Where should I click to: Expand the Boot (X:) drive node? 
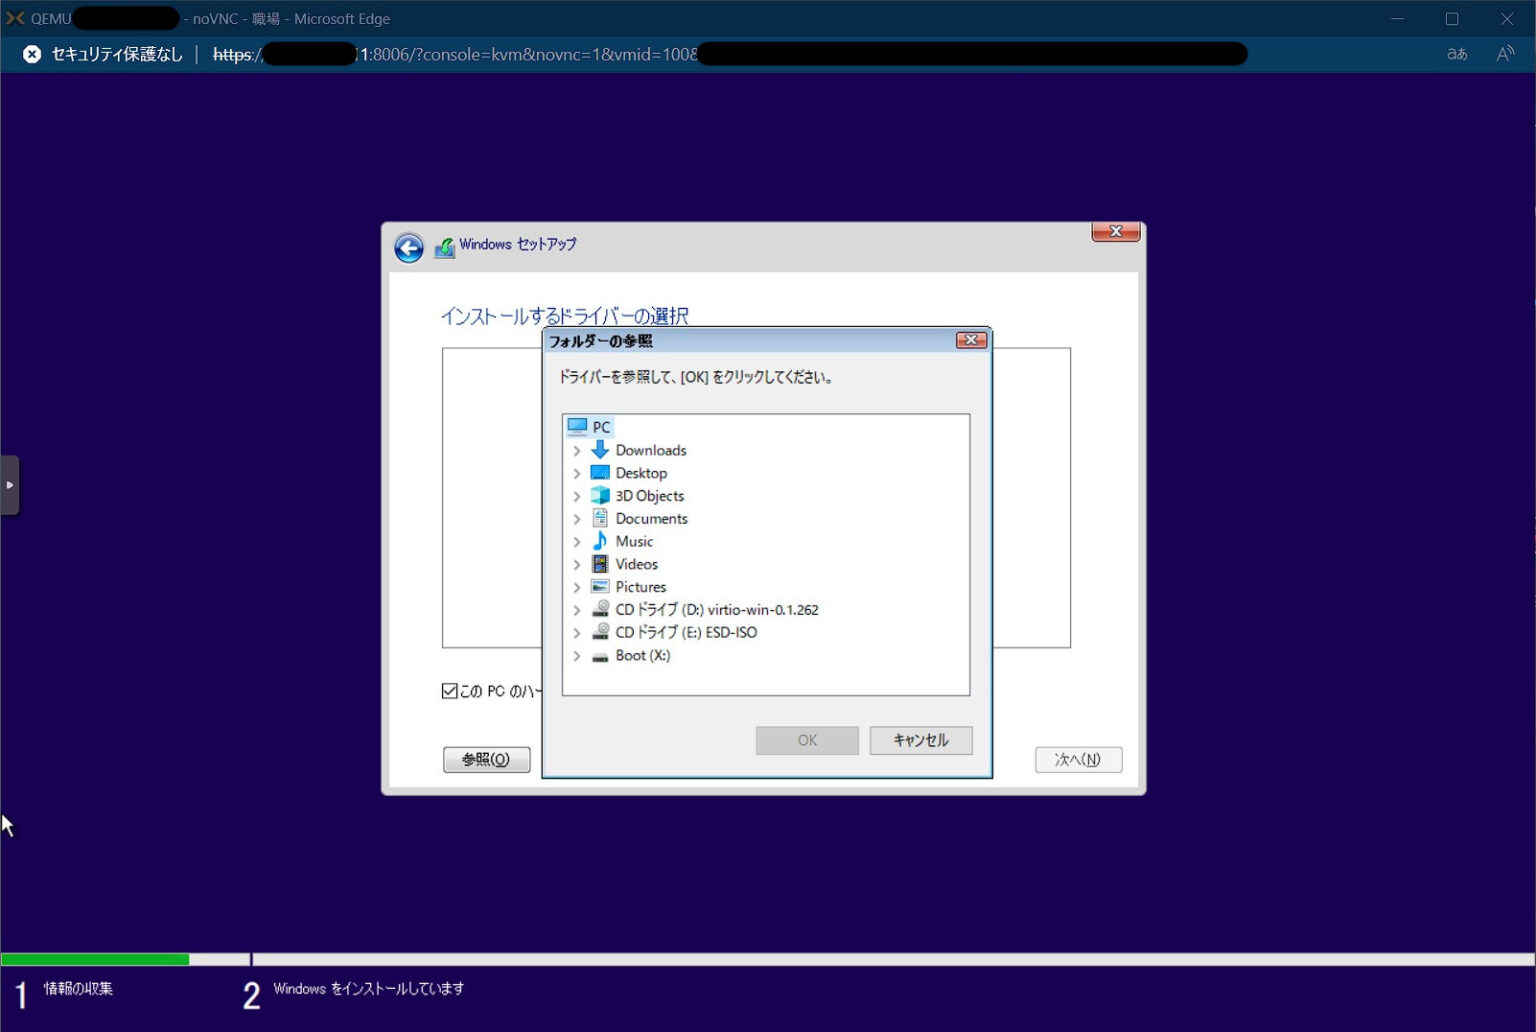pos(577,656)
